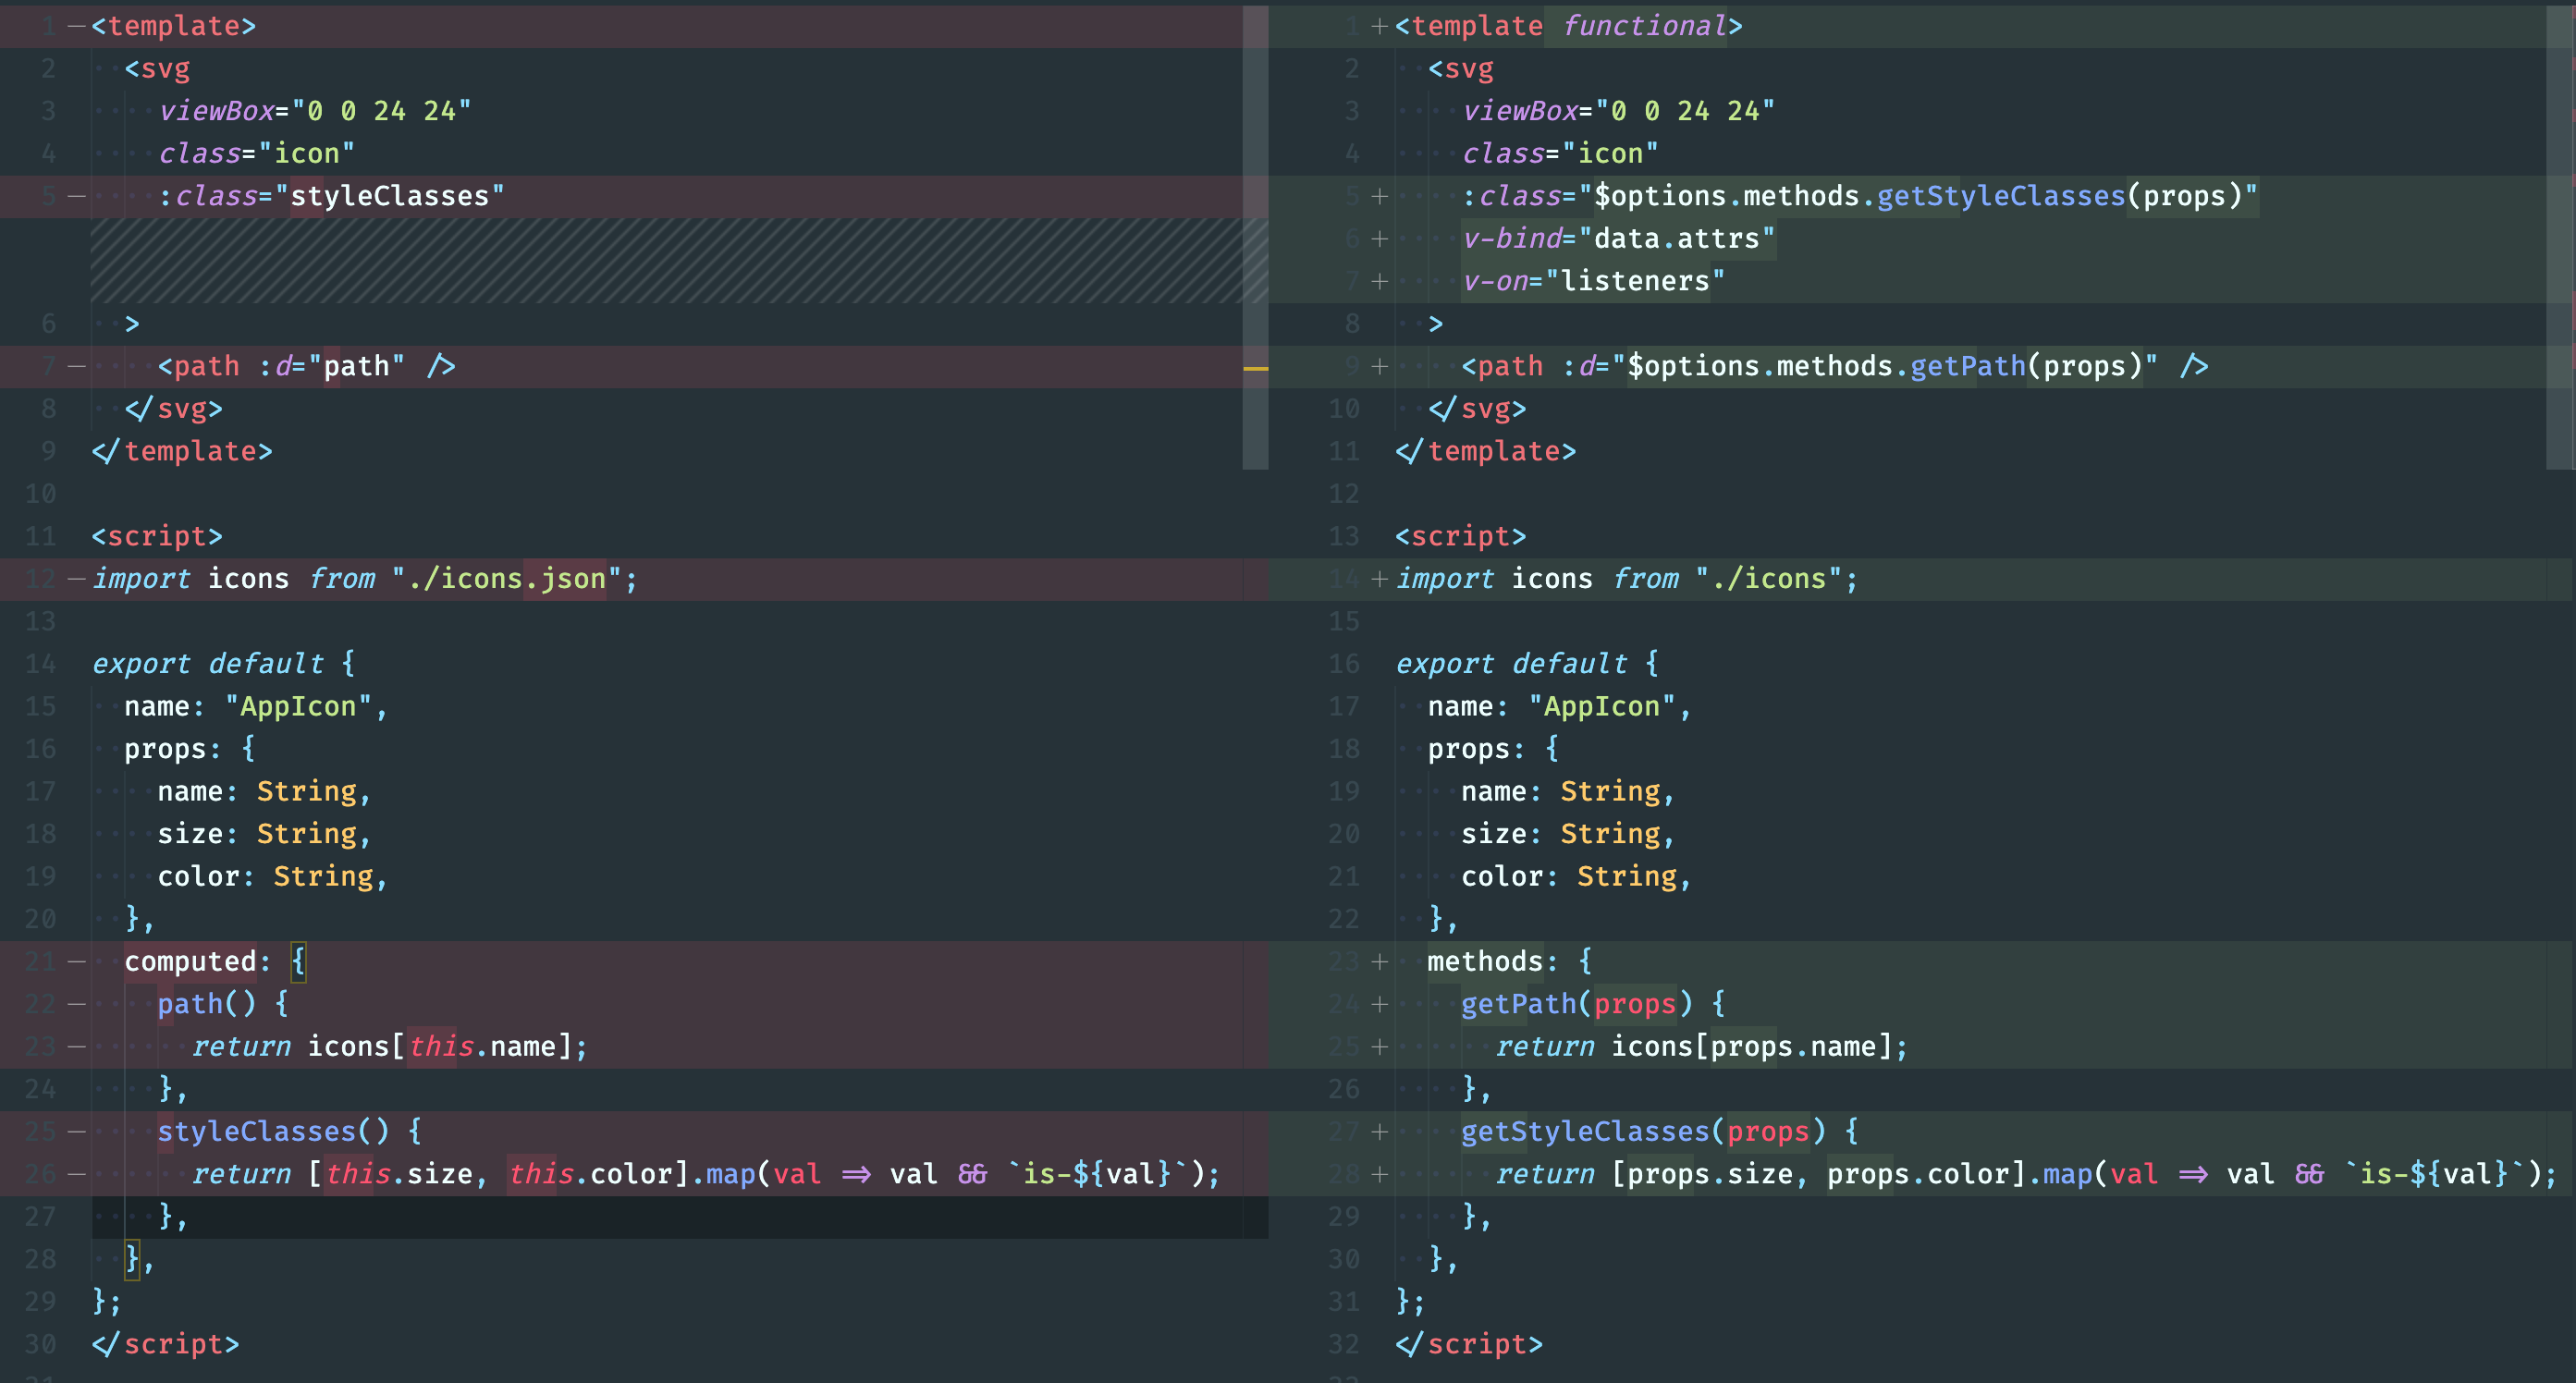The height and width of the screenshot is (1383, 2576).
Task: Click "listeners" value in v-on line
Action: (1635, 281)
